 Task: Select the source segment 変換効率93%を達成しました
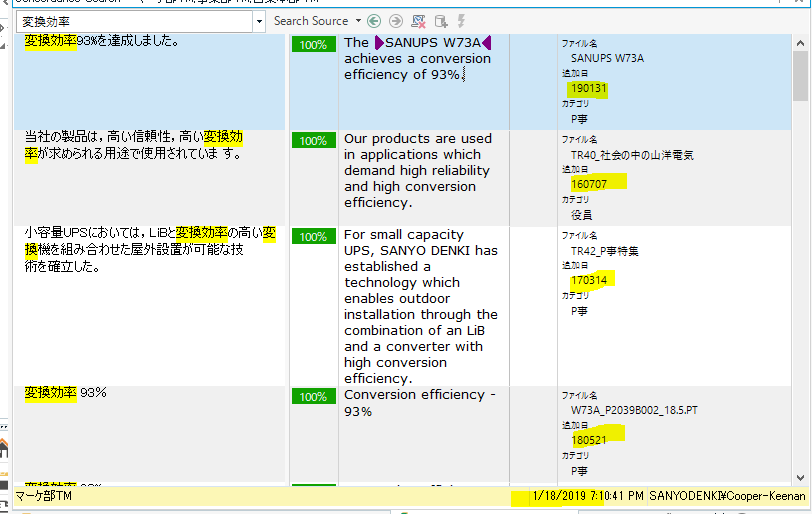pyautogui.click(x=102, y=41)
